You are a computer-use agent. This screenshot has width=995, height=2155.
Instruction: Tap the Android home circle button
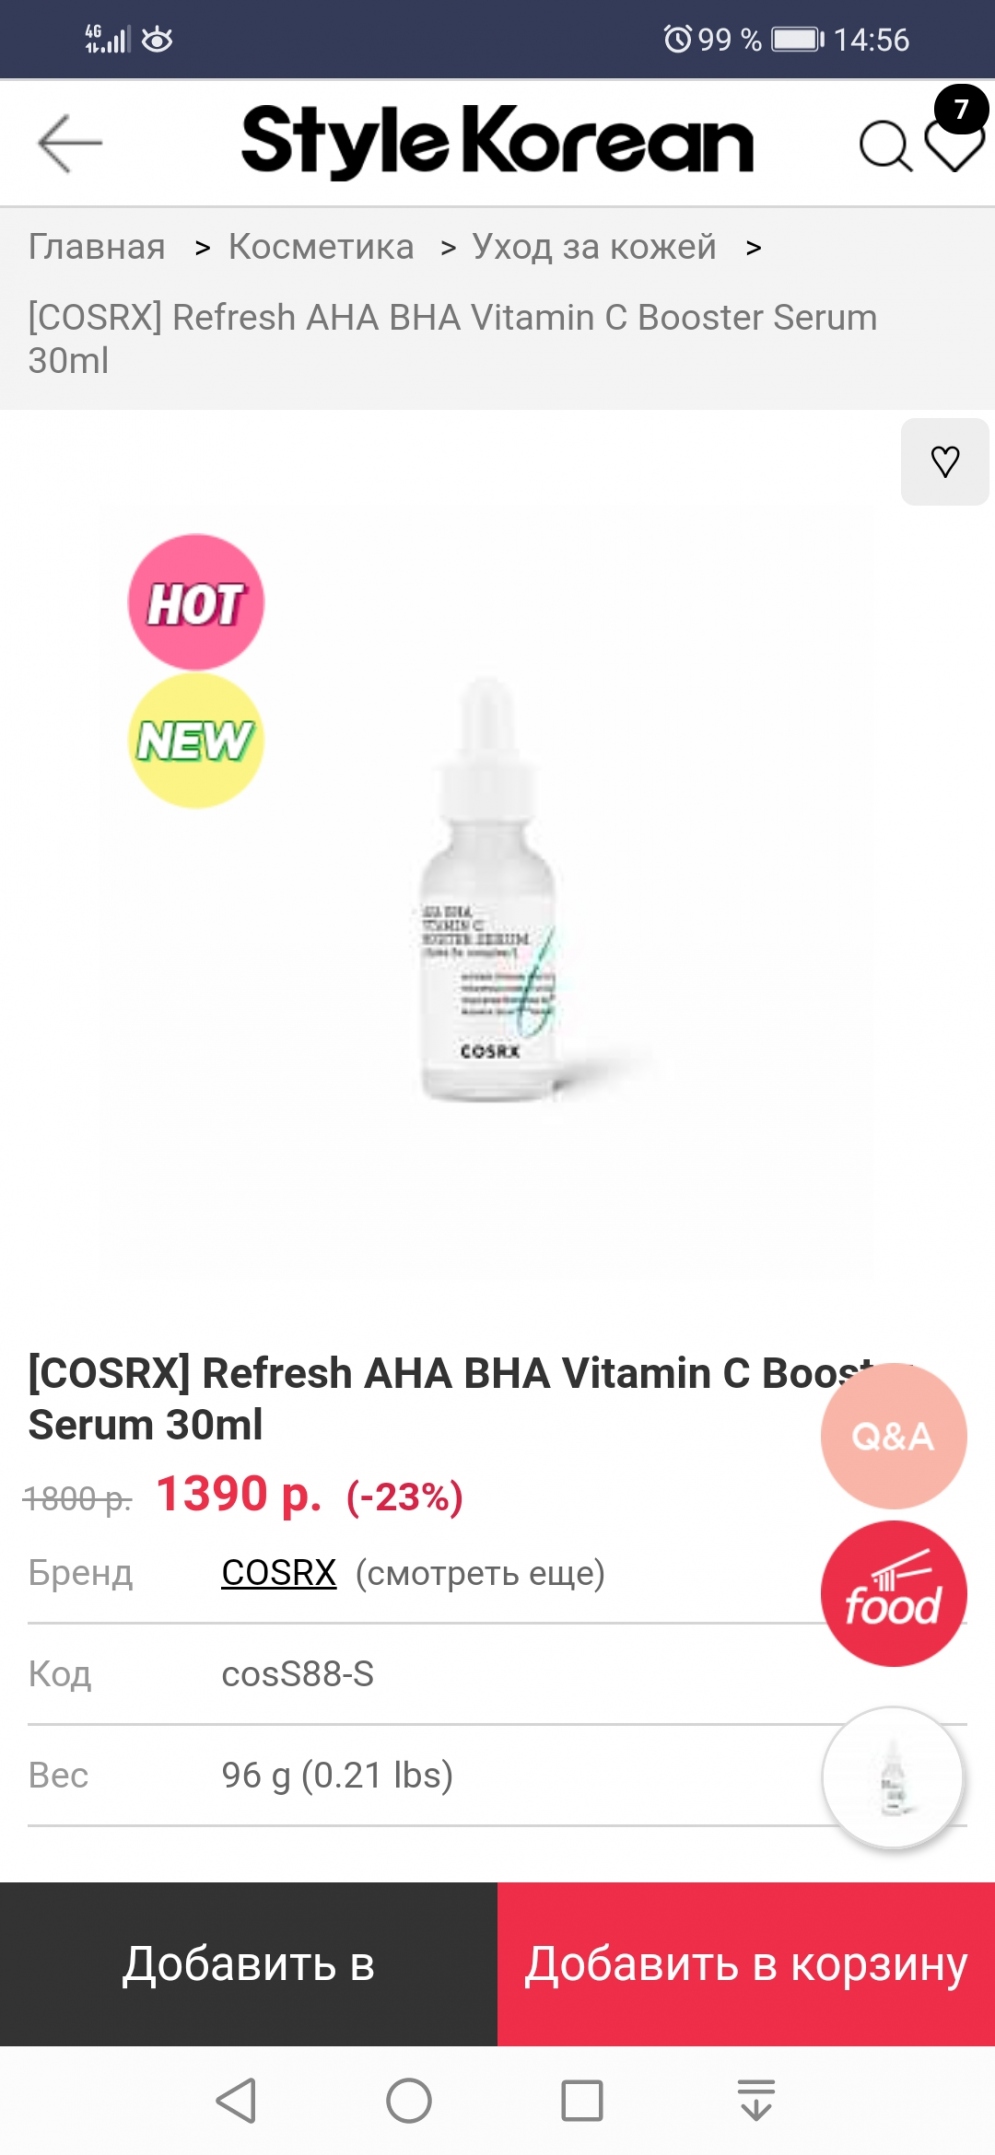(x=409, y=2100)
